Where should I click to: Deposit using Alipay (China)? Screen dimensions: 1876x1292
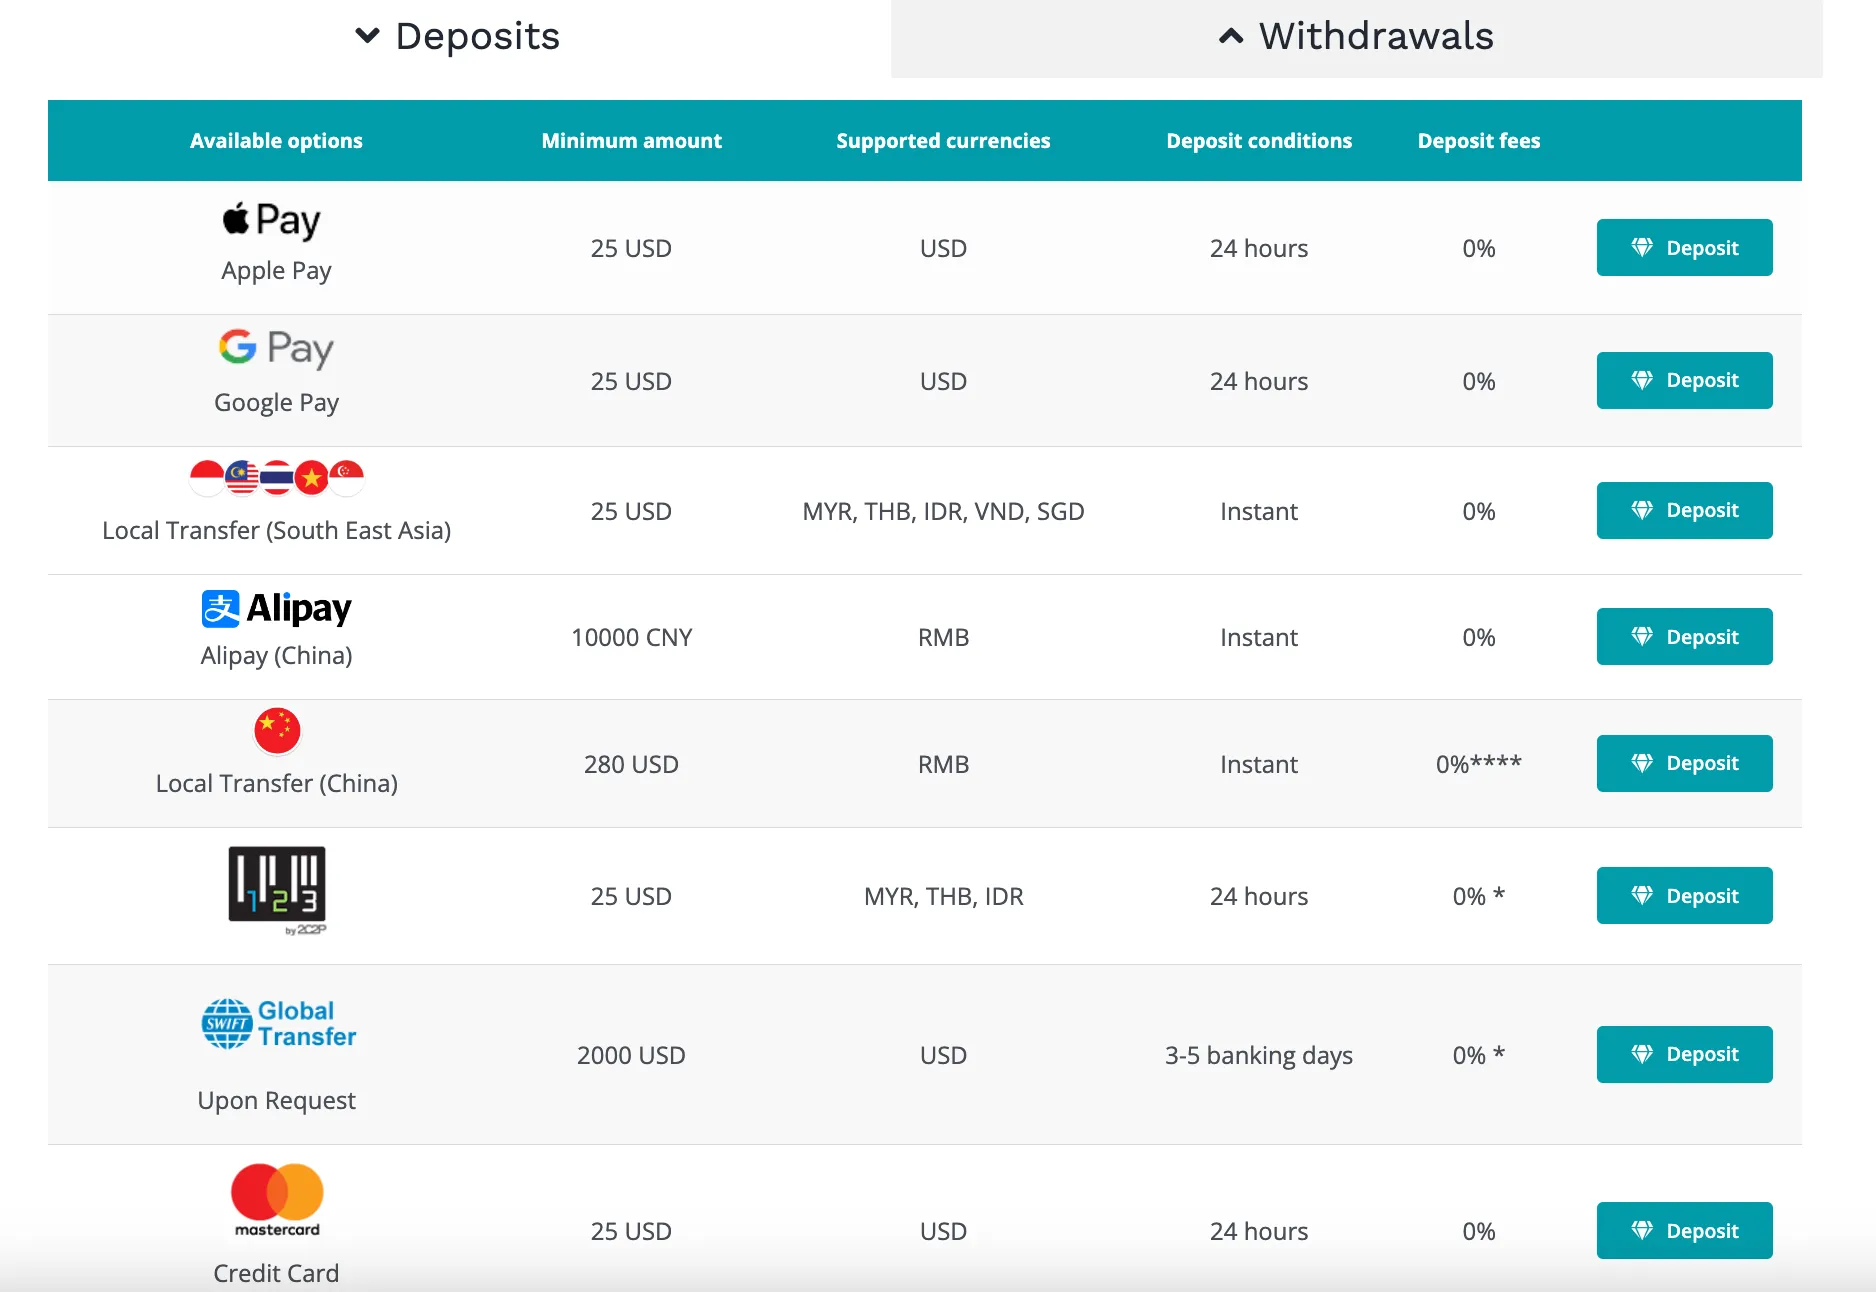click(x=1685, y=637)
